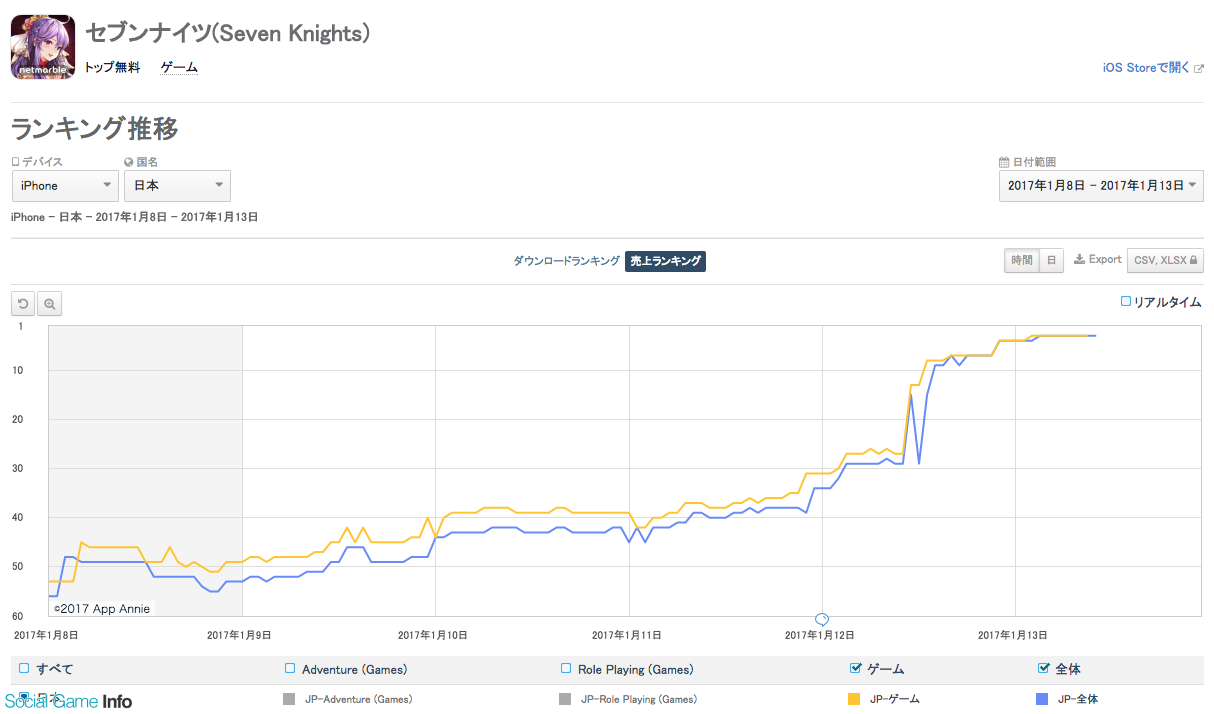This screenshot has height=714, width=1214.
Task: Click the セブンナイツ(Seven Knights) title
Action: 229,33
